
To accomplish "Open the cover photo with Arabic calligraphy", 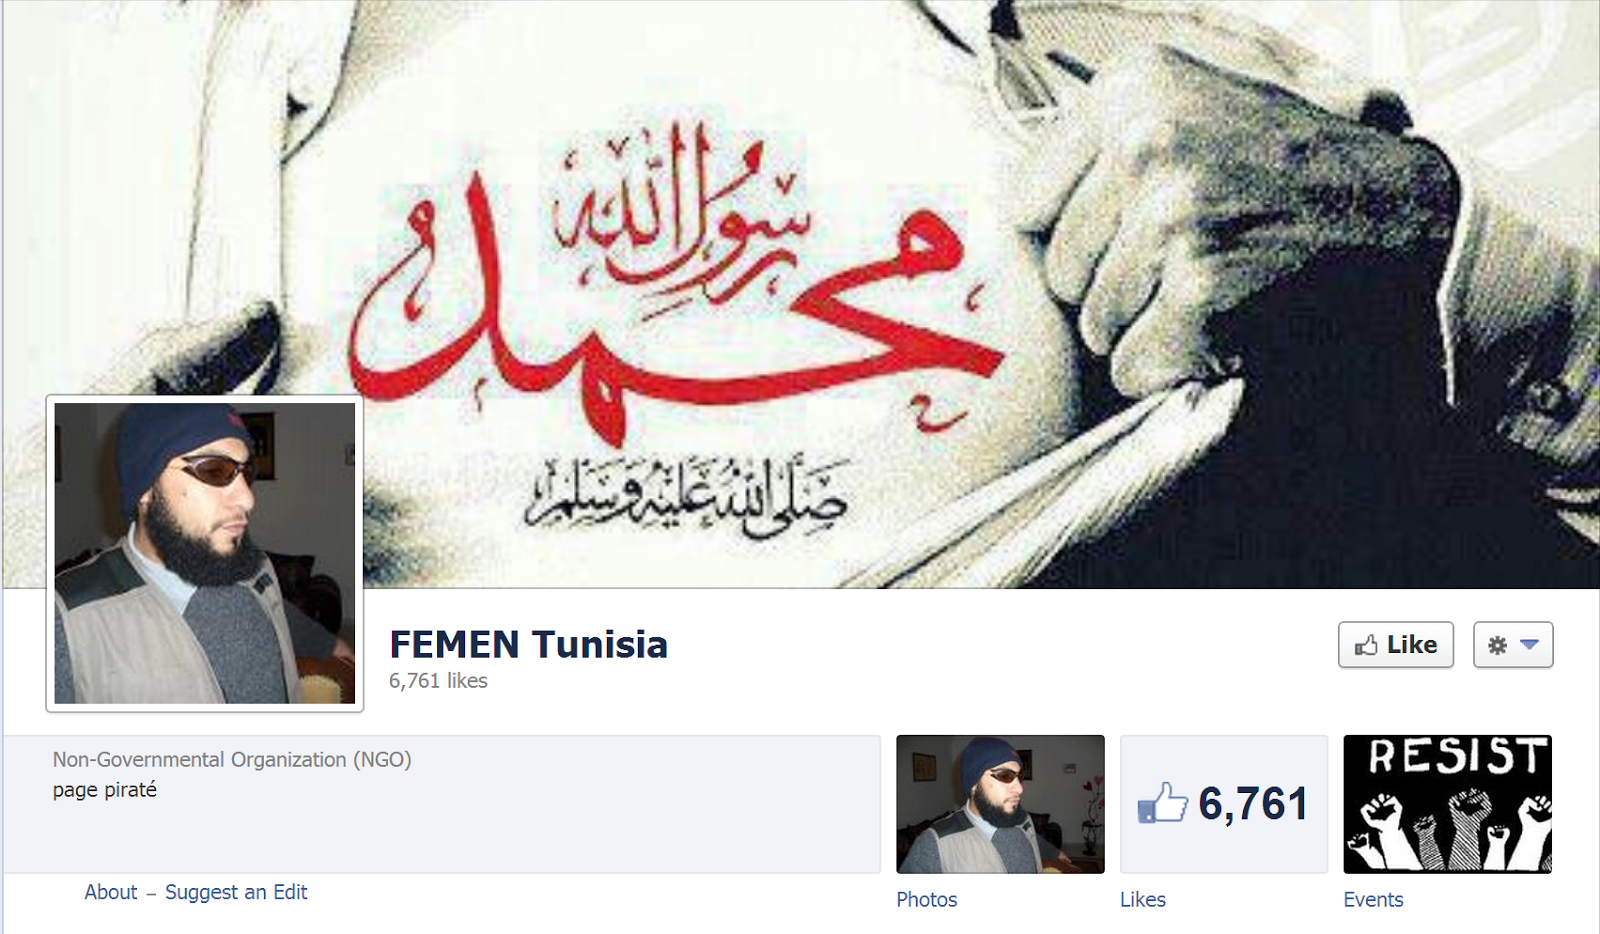I will [x=800, y=294].
